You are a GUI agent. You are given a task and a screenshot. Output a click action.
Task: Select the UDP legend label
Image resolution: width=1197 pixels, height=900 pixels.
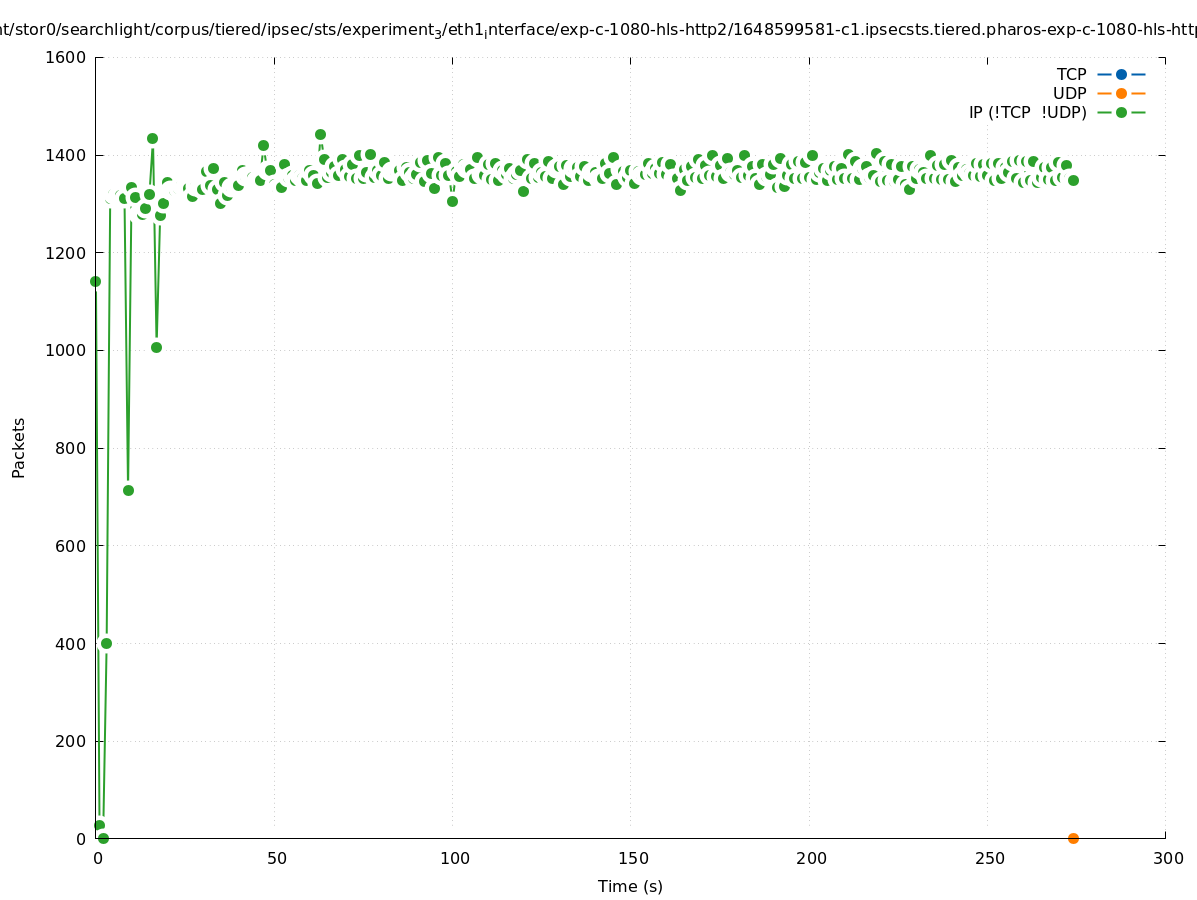1069,93
